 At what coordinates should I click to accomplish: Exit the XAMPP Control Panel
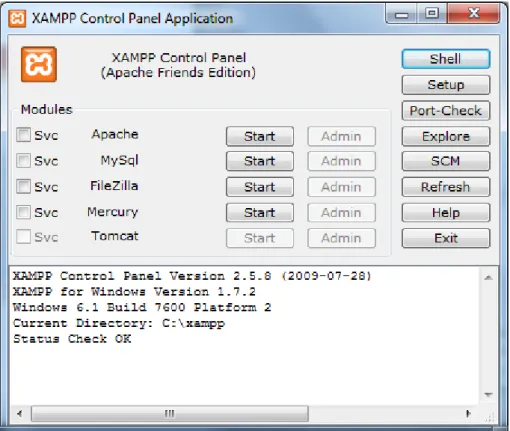[446, 238]
